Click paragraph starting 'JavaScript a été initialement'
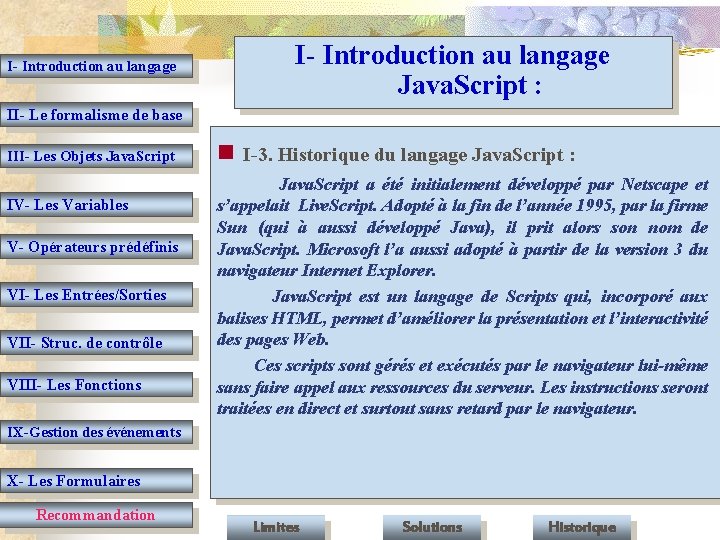Screen dimensions: 720x540 [462, 227]
